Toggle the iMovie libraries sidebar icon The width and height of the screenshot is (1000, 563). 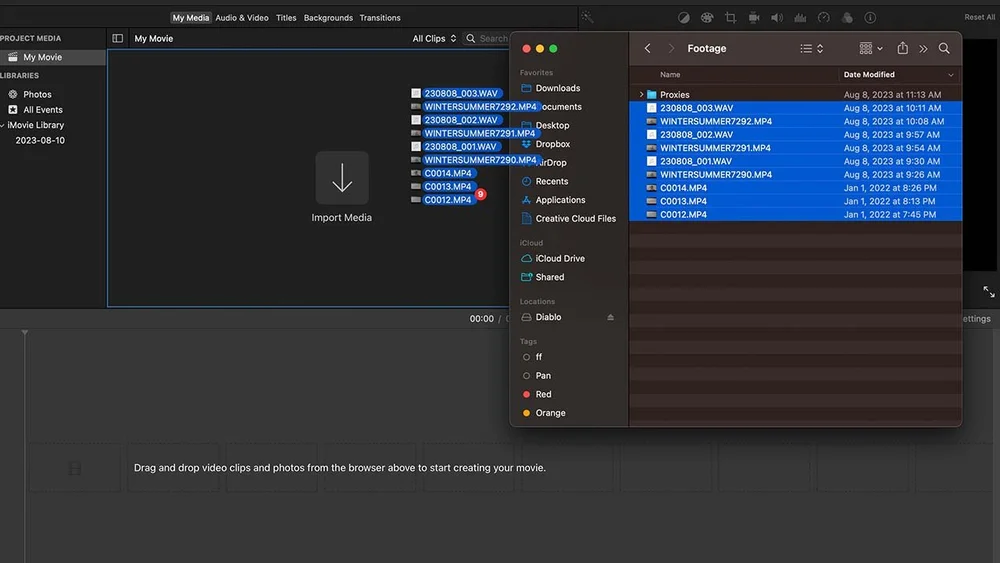tap(117, 38)
